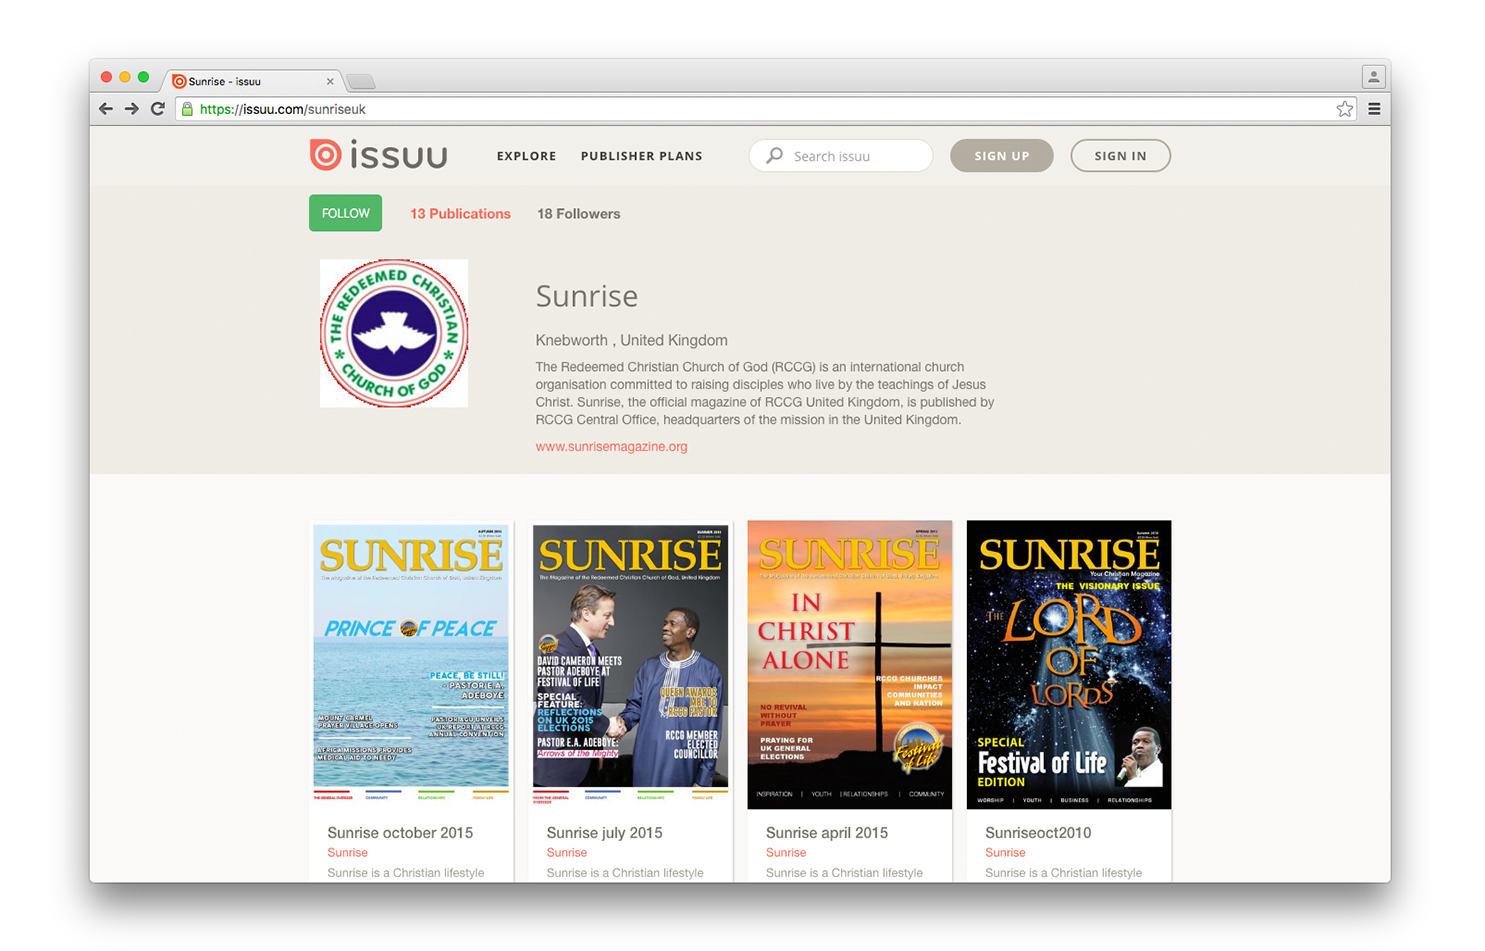Switch to the 18 Followers tab
The height and width of the screenshot is (951, 1485).
click(x=578, y=214)
